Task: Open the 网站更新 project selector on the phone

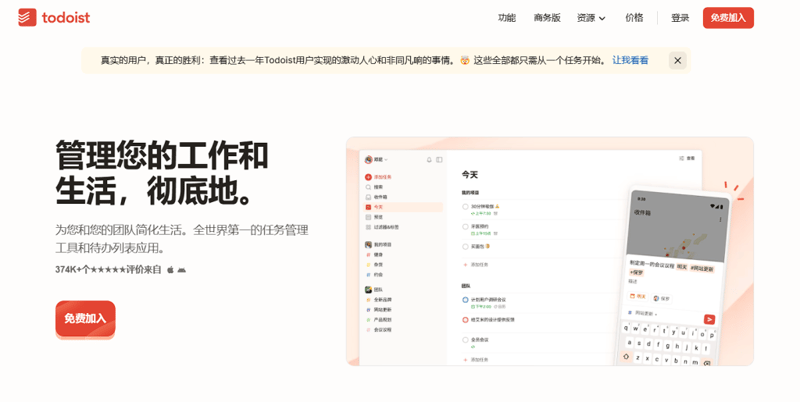Action: tap(643, 313)
